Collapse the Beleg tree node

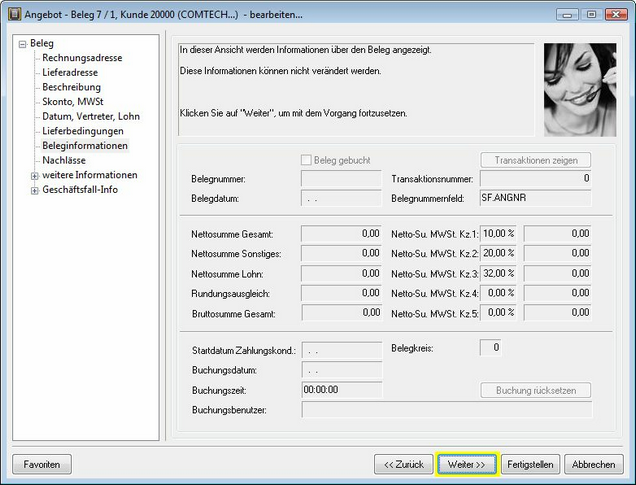point(22,44)
